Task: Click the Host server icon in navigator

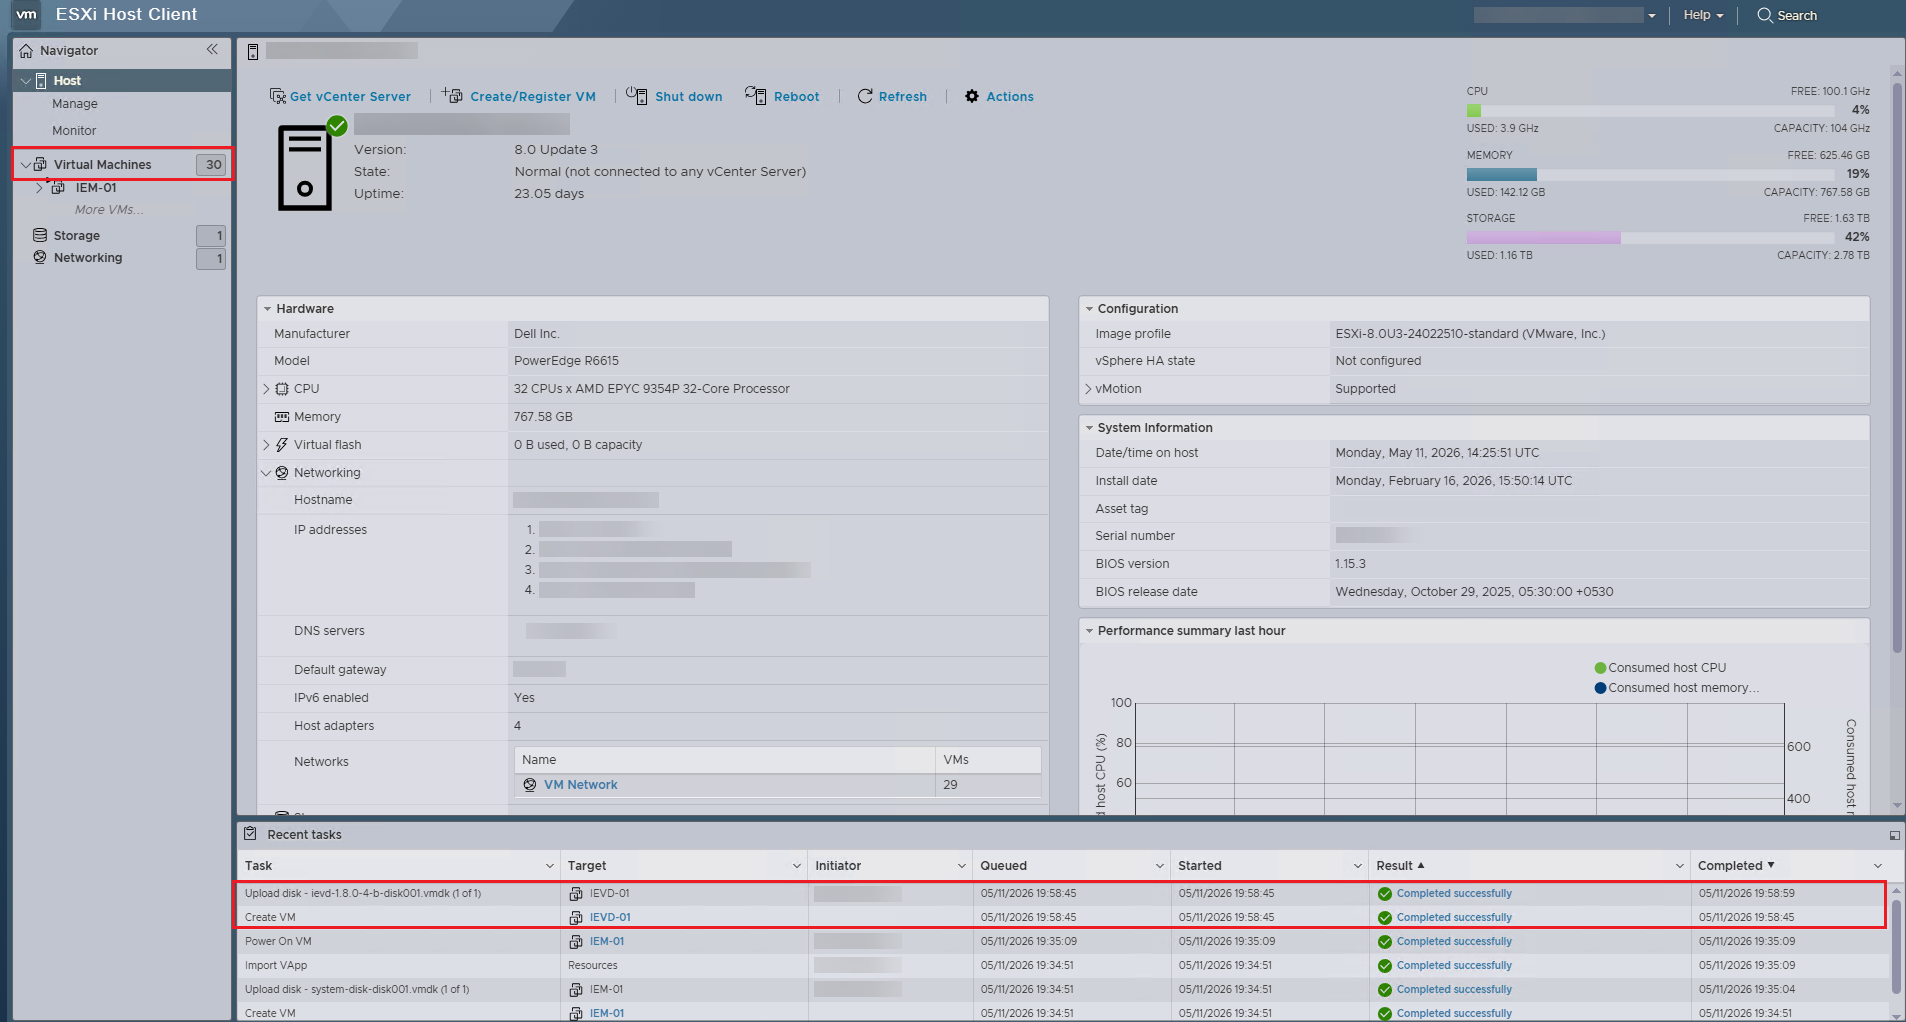Action: pos(42,81)
